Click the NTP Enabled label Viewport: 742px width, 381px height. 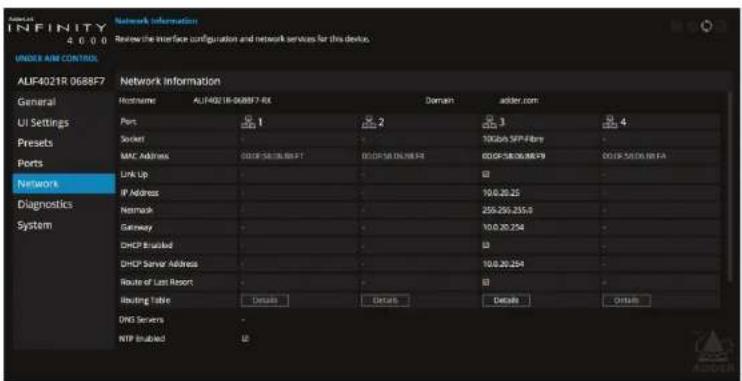(x=142, y=338)
